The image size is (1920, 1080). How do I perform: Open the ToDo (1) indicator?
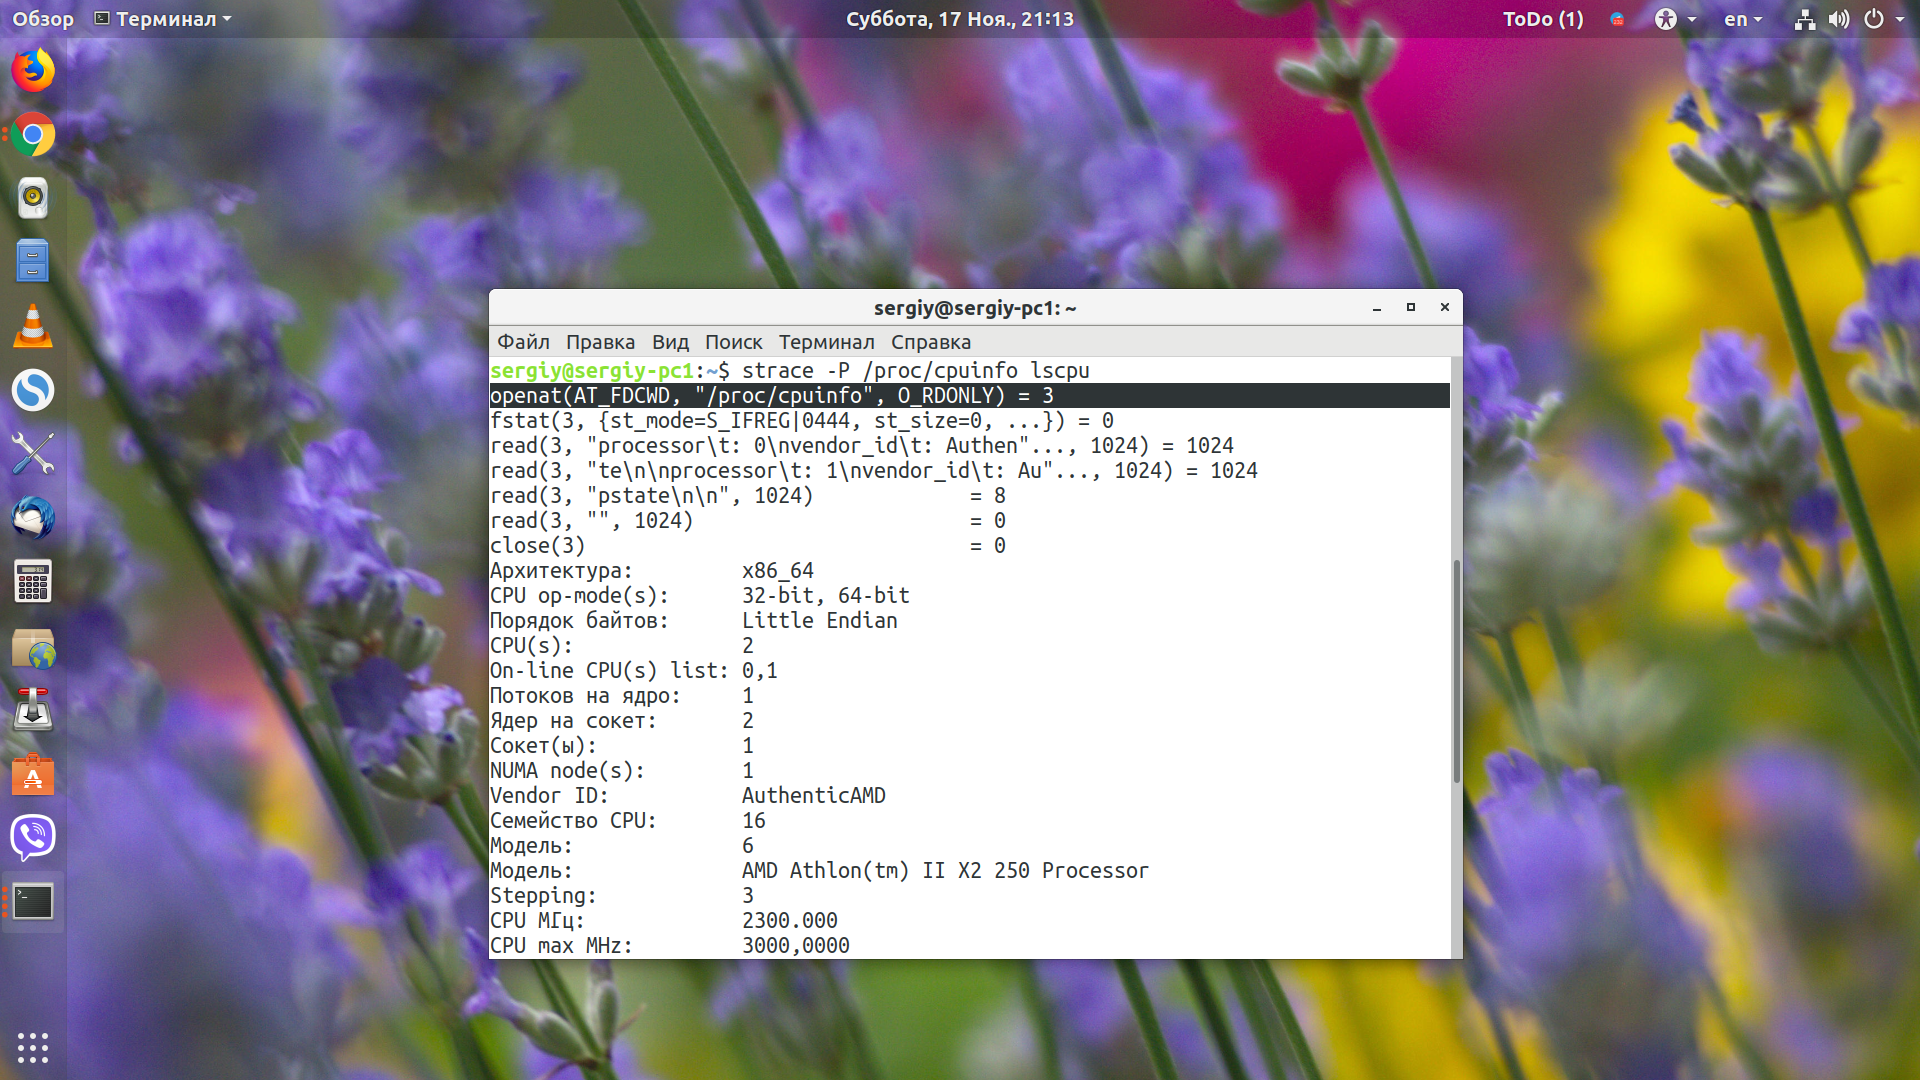pos(1543,19)
